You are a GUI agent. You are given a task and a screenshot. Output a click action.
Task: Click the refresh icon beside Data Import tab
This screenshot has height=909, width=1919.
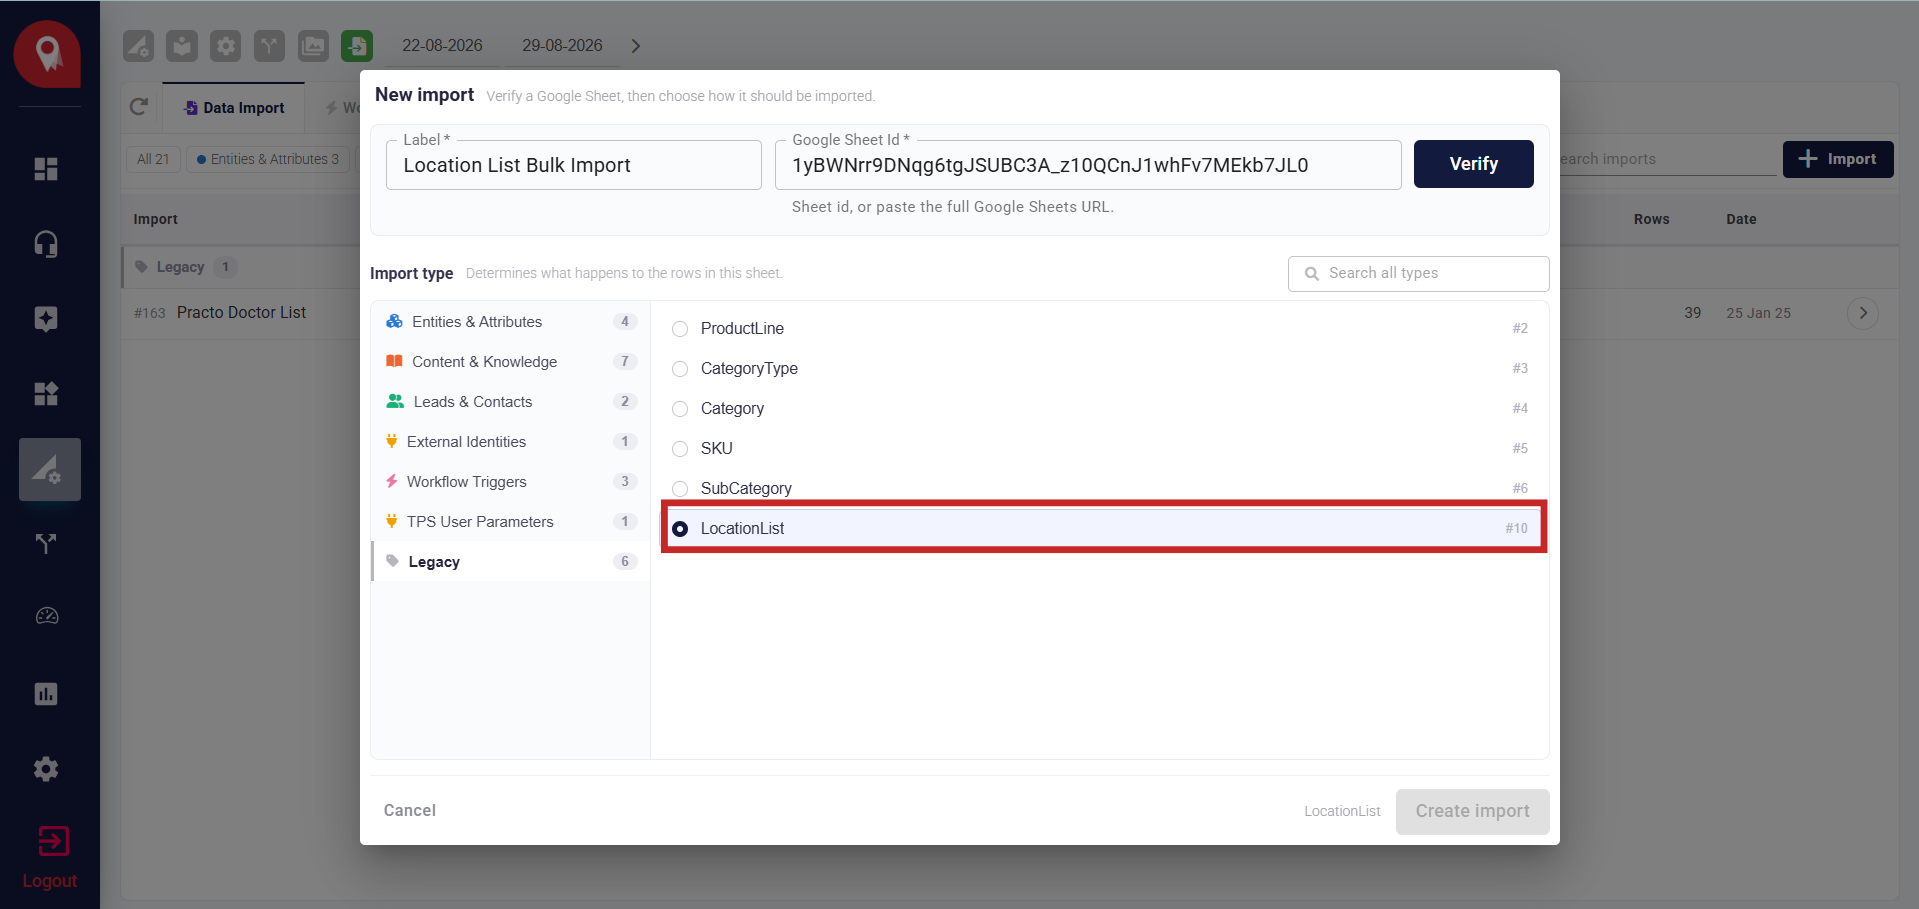139,107
